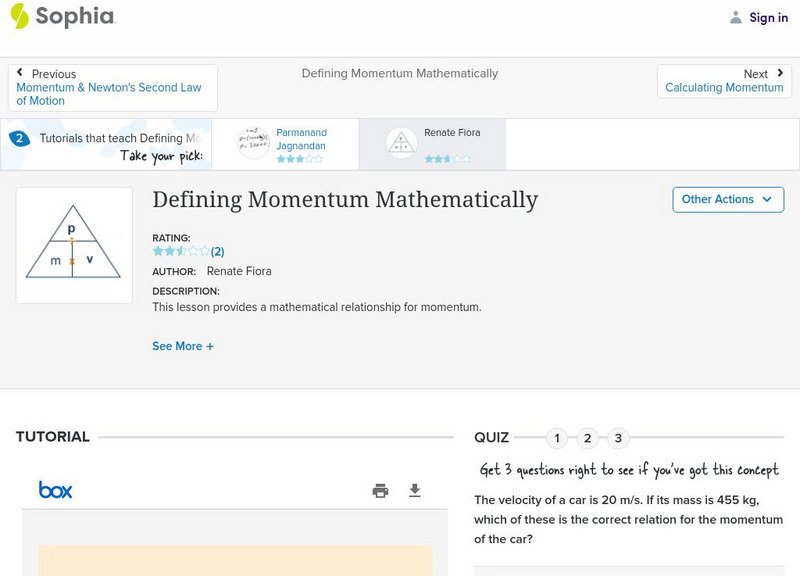Open the Calculating Momentum next lesson

724,87
